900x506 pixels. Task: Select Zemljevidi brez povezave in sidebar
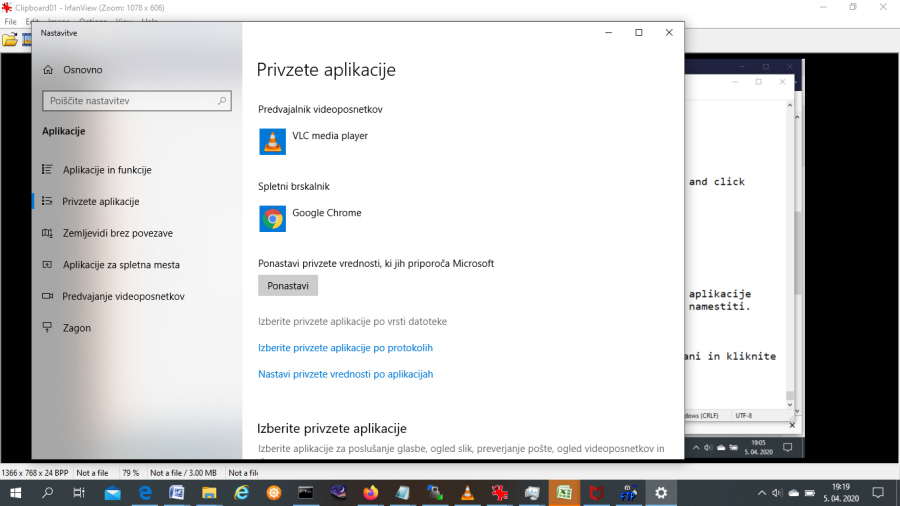tap(117, 233)
